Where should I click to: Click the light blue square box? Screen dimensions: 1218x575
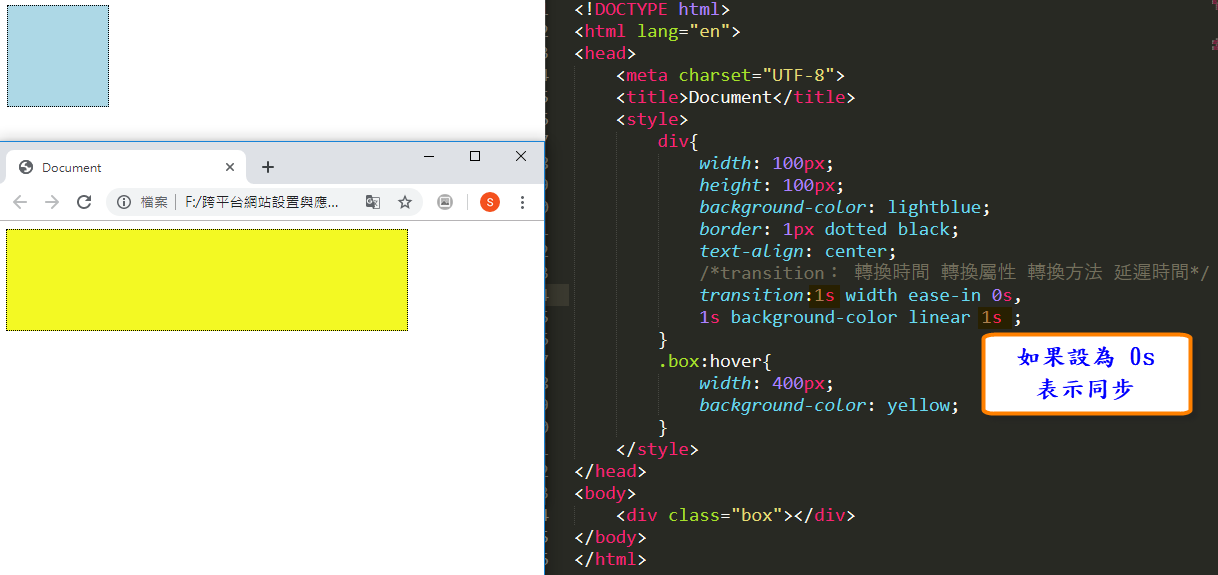pos(58,56)
